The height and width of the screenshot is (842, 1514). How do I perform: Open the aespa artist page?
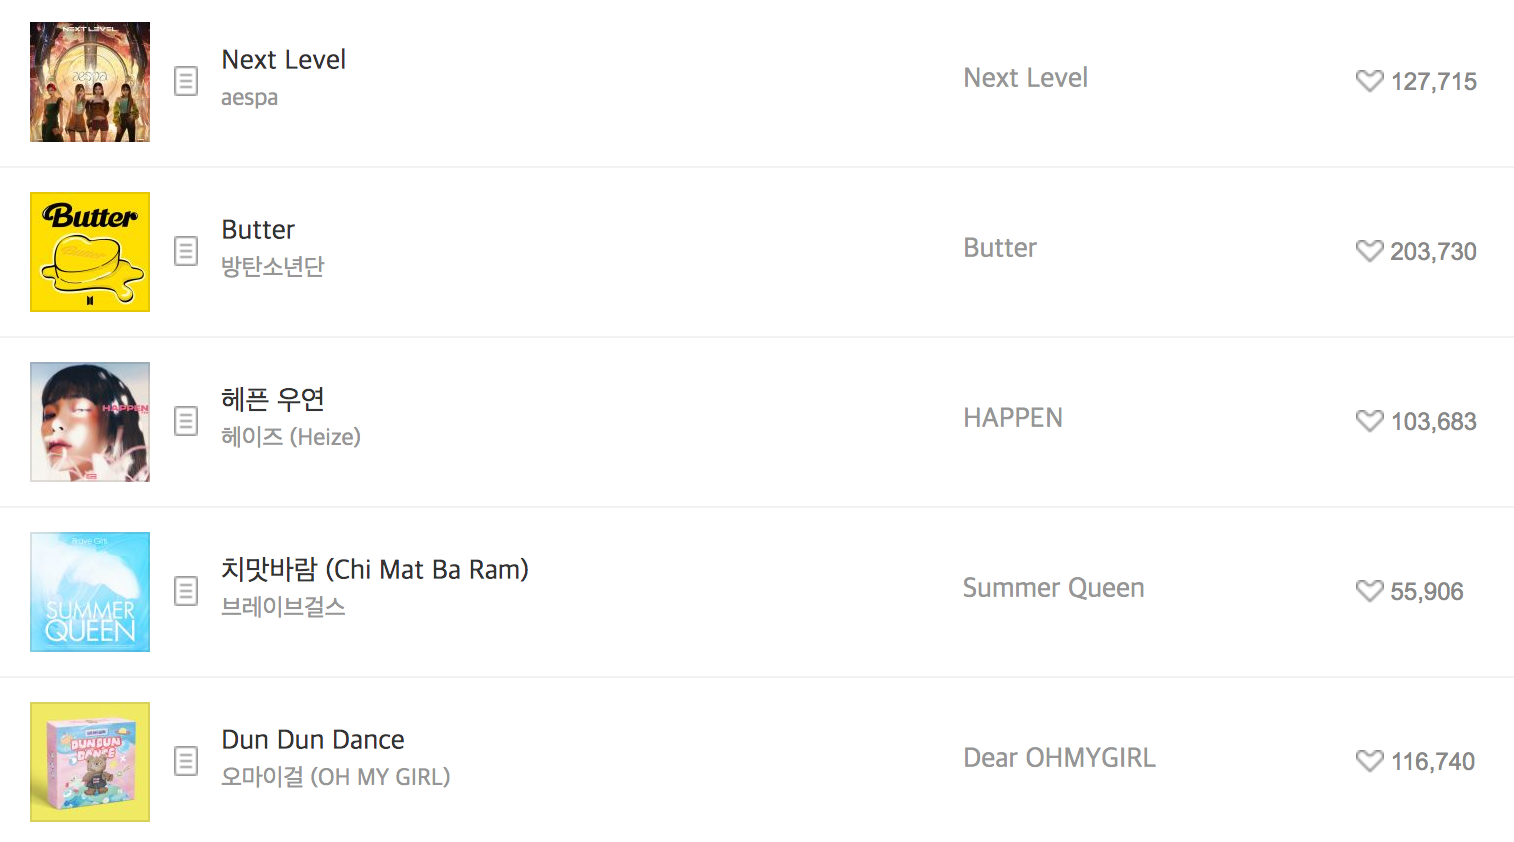[249, 97]
